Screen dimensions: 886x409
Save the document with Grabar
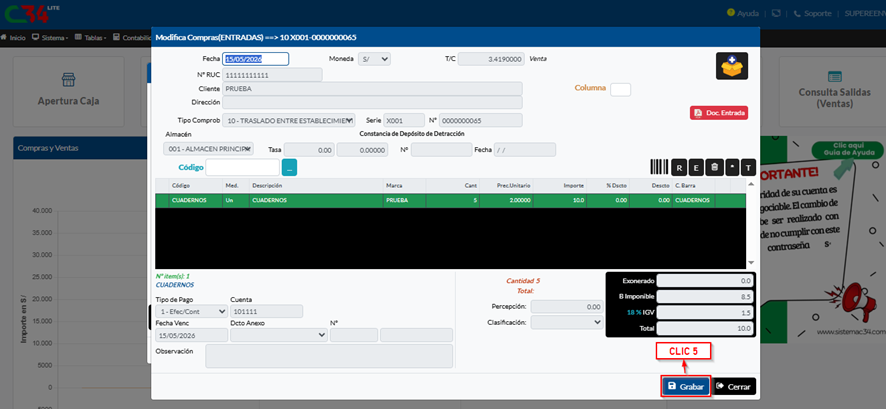[x=686, y=387]
